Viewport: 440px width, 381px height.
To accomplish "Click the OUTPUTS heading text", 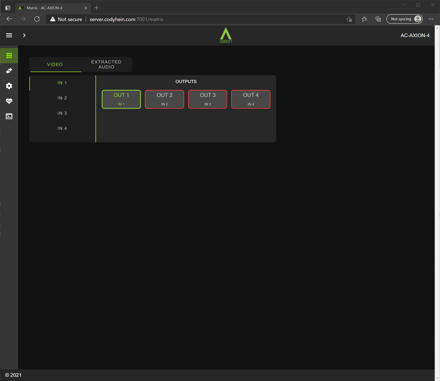I will coord(186,82).
